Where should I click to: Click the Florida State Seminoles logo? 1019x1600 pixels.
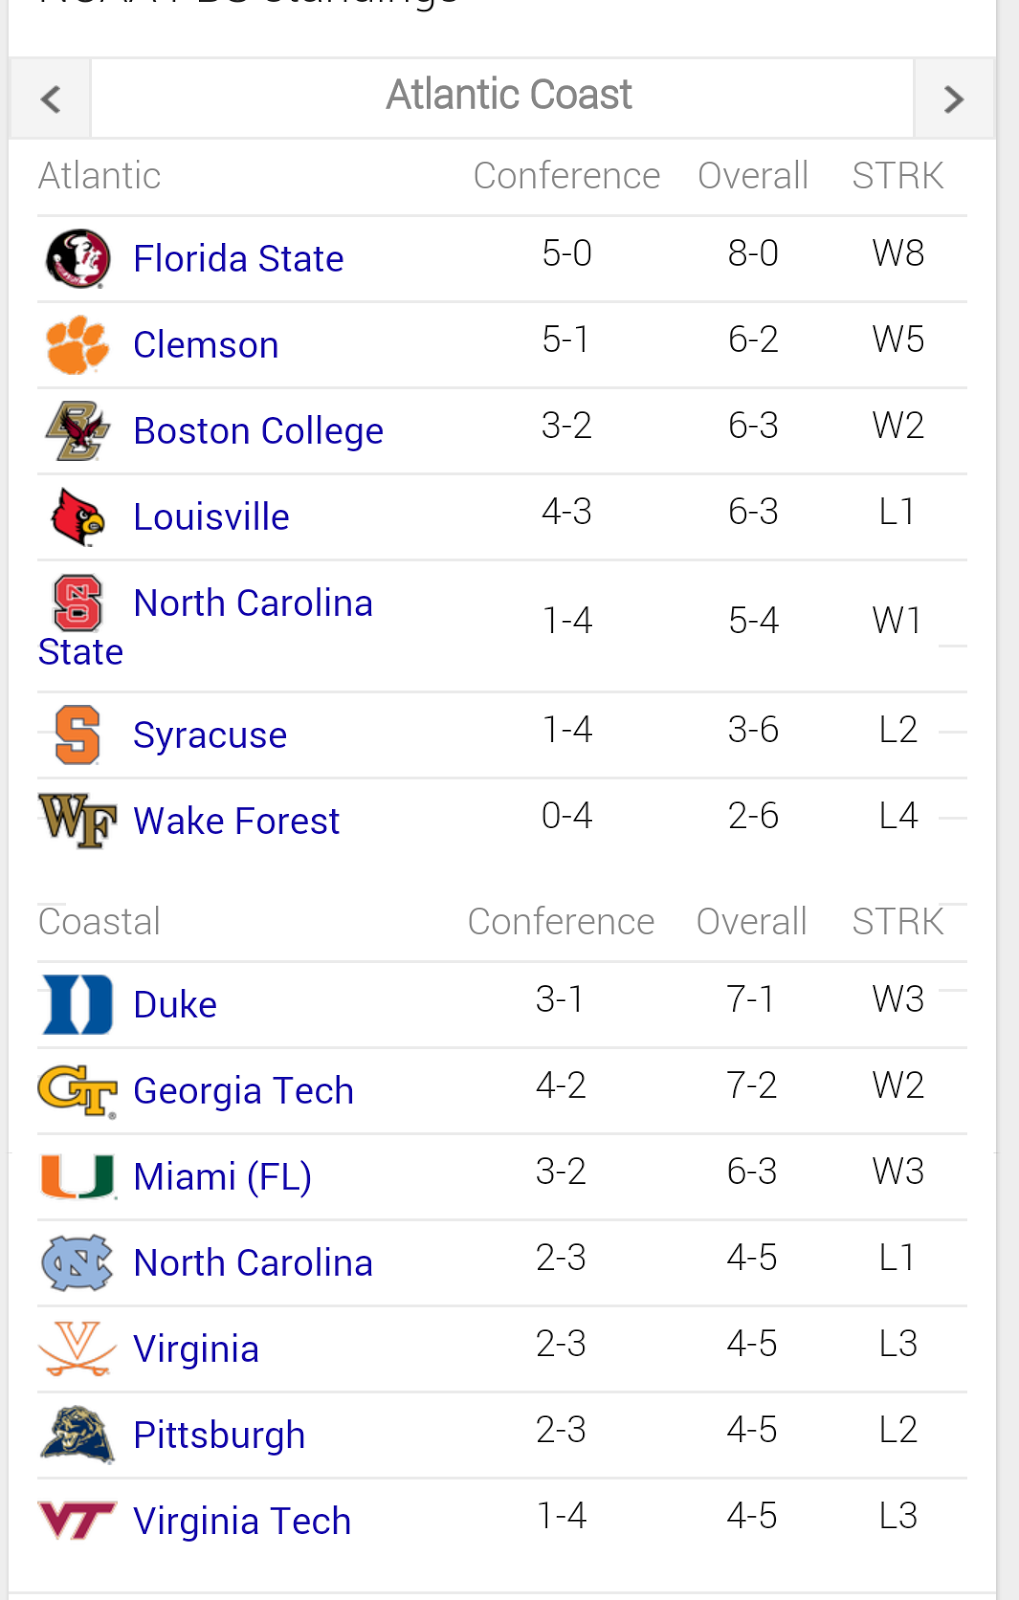click(78, 259)
